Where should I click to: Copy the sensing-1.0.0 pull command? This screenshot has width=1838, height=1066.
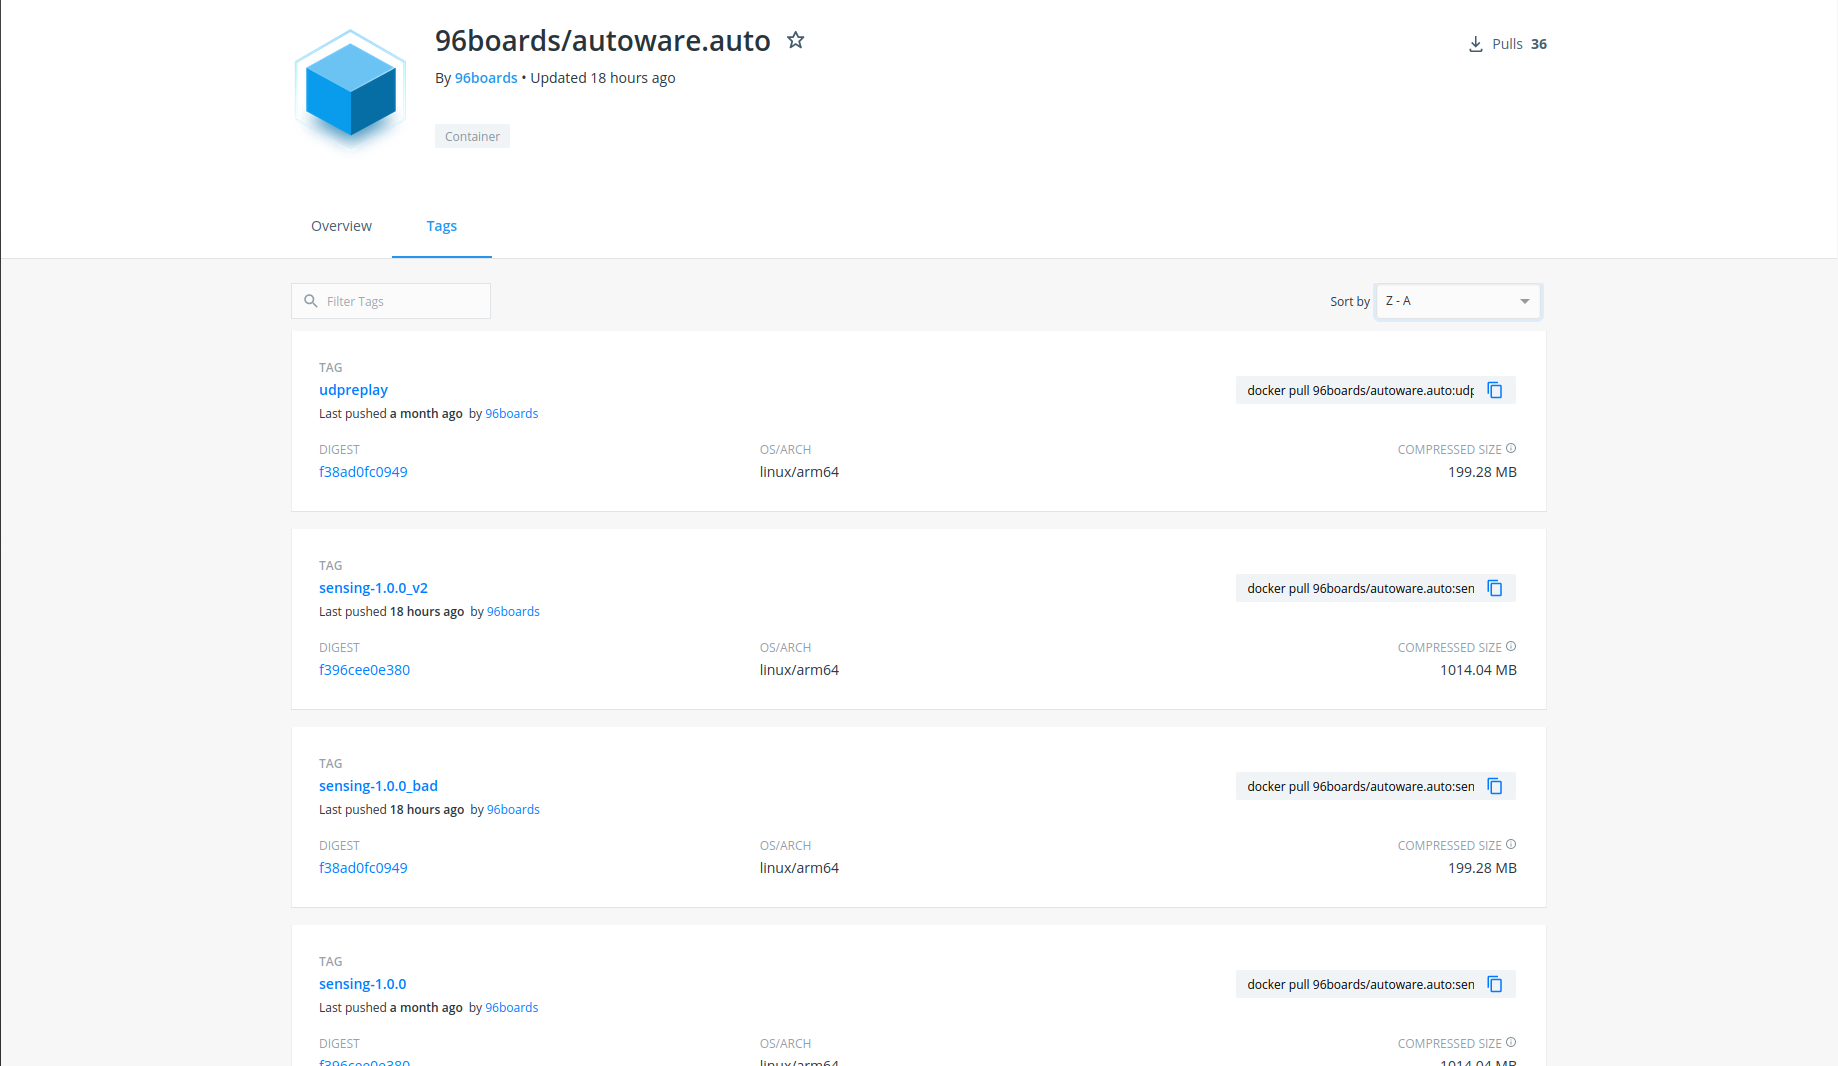coord(1494,984)
